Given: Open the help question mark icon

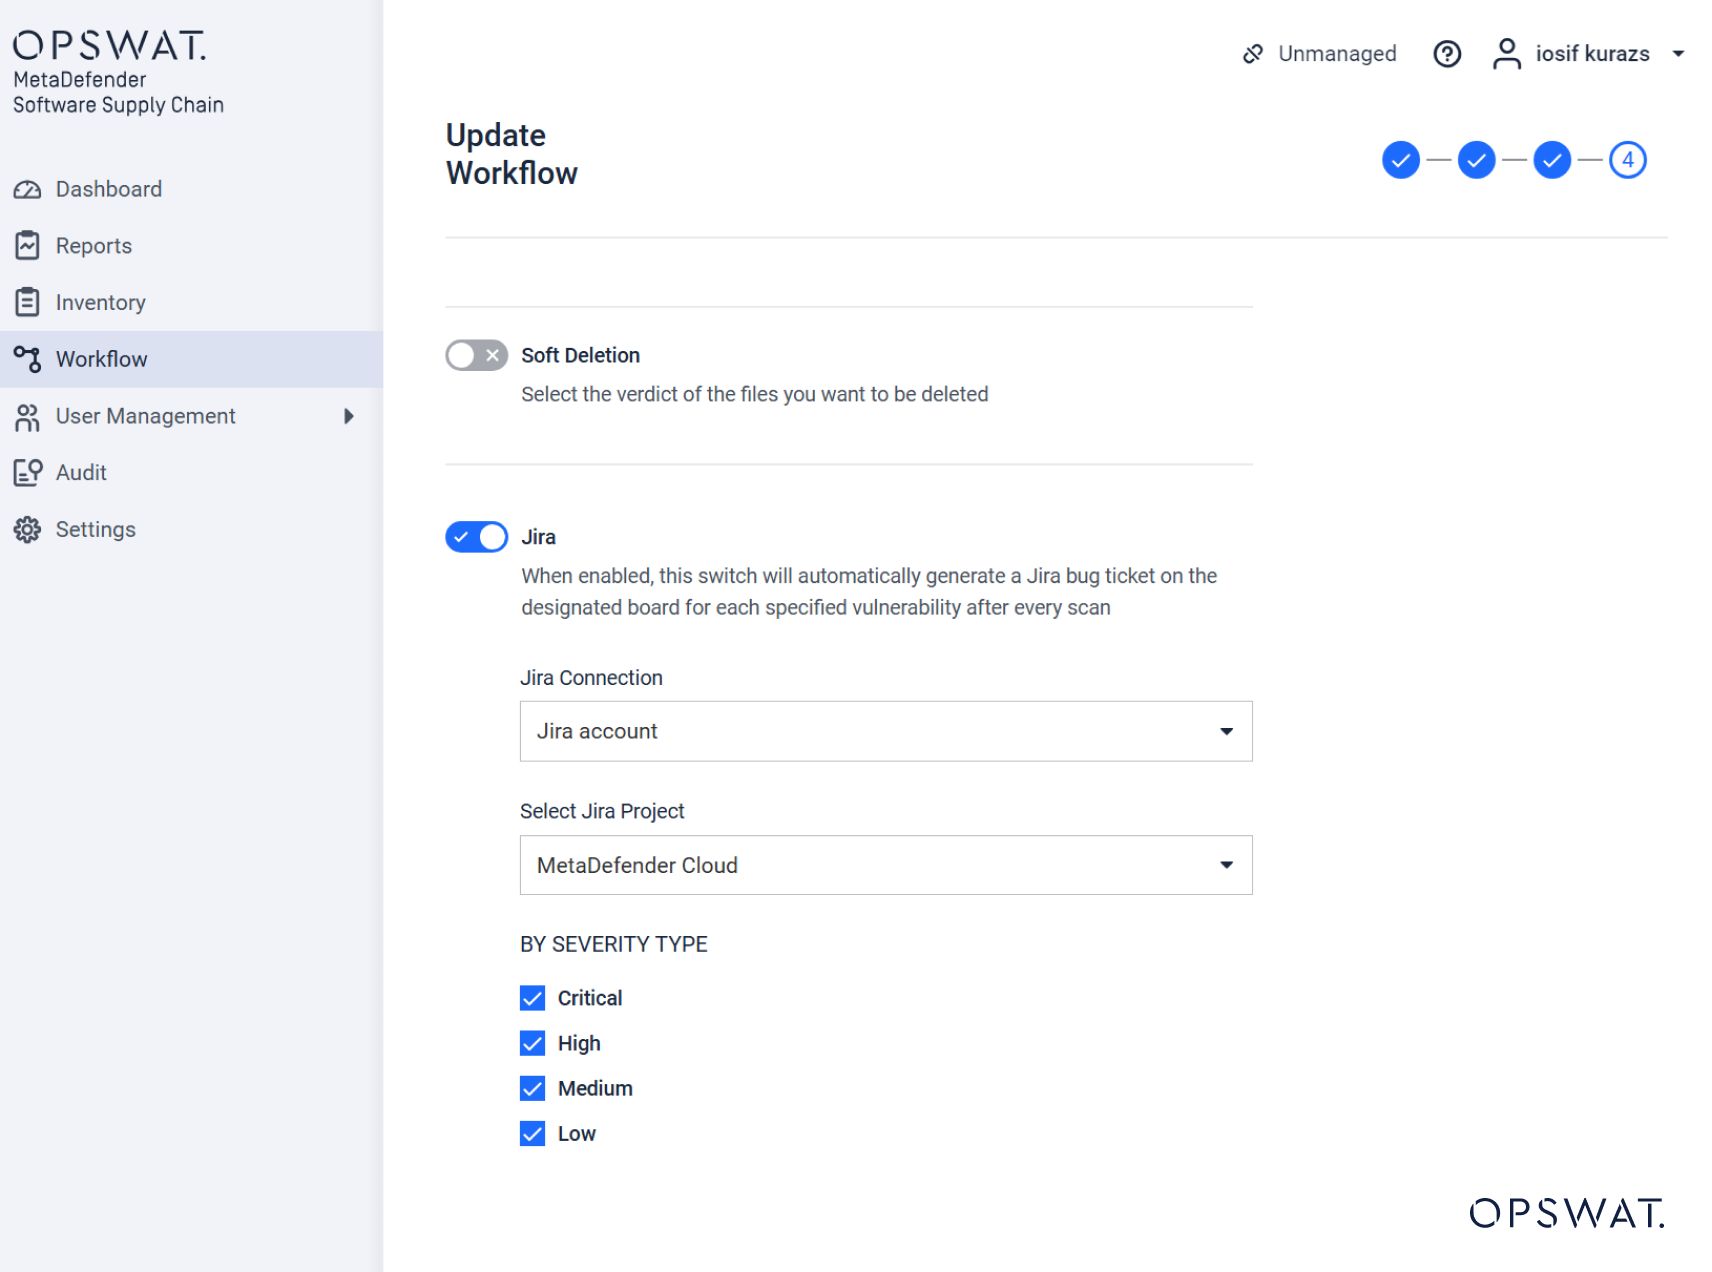Looking at the screenshot, I should (1446, 53).
